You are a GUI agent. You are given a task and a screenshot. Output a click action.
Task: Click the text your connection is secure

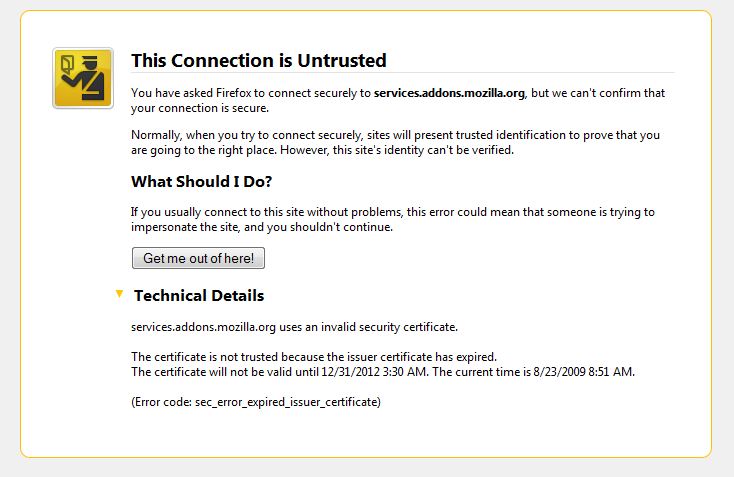[x=200, y=108]
